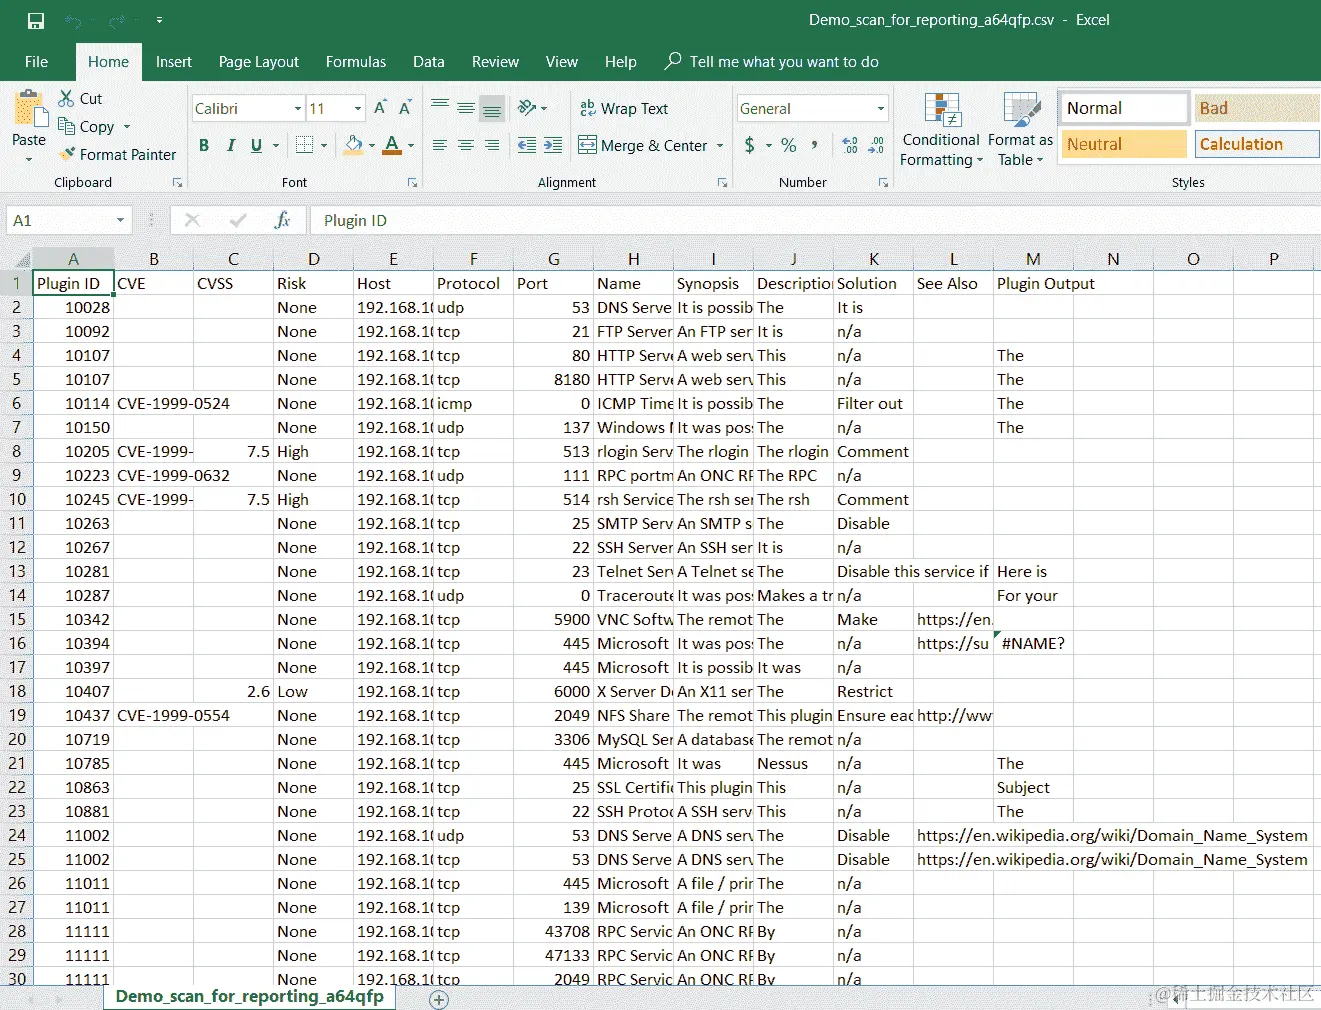Click Decrease Indent icon
The width and height of the screenshot is (1321, 1010).
(527, 145)
